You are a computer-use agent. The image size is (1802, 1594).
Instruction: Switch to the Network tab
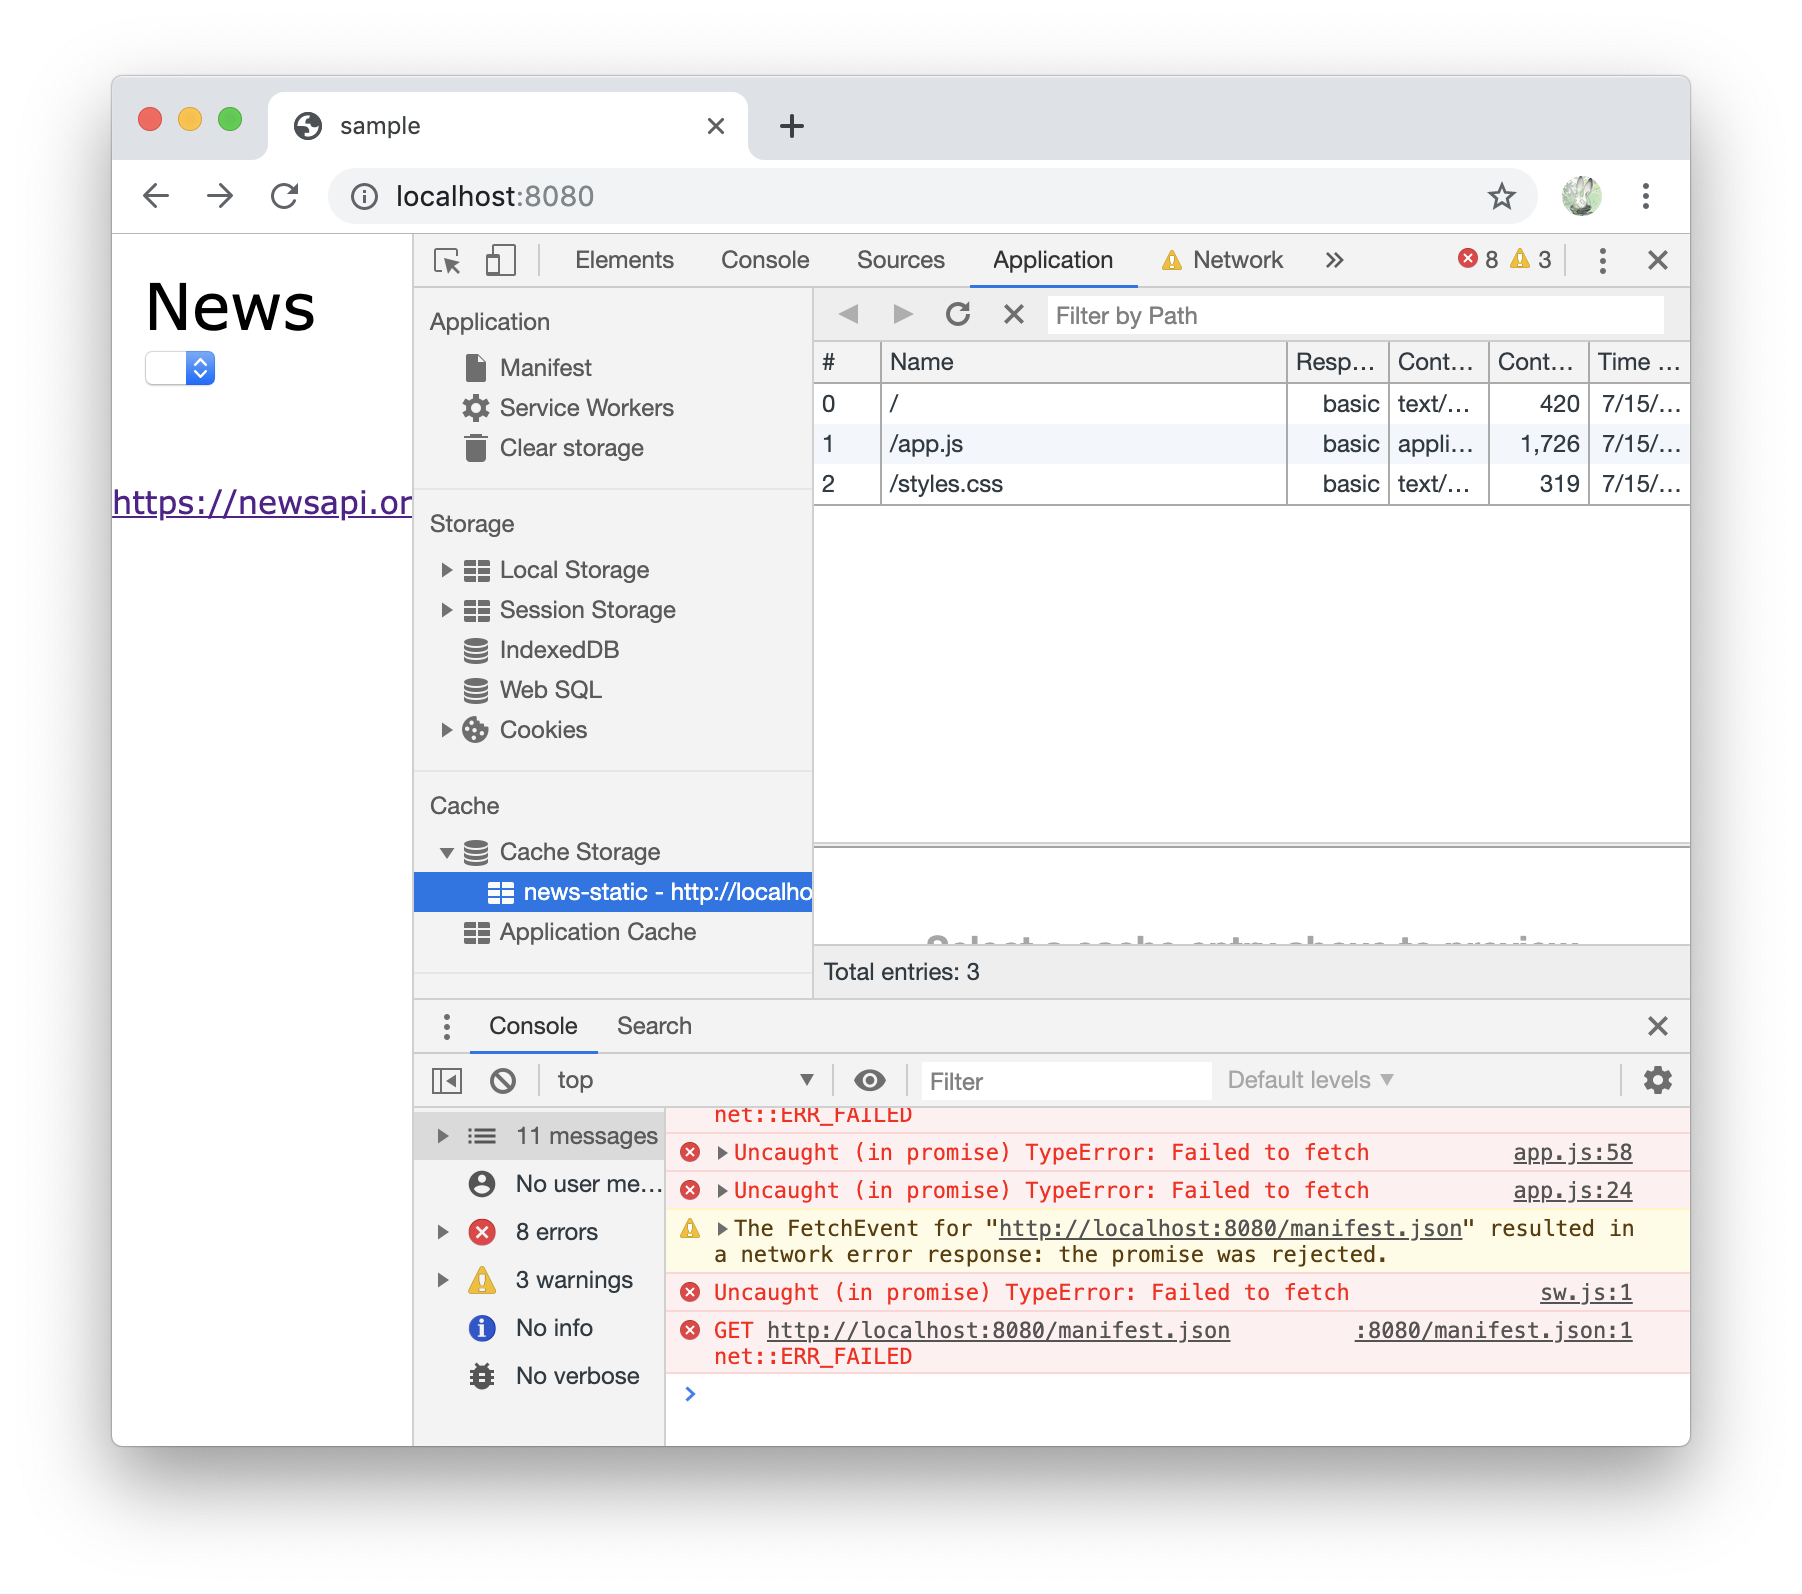click(1237, 260)
